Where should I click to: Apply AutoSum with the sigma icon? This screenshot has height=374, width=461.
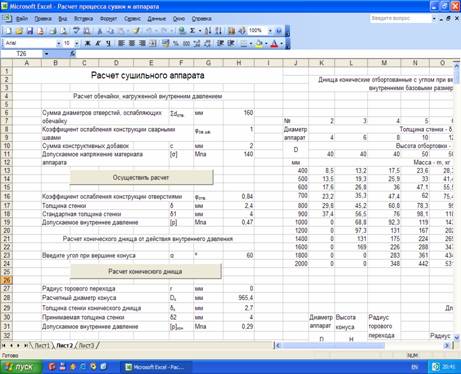[x=193, y=31]
